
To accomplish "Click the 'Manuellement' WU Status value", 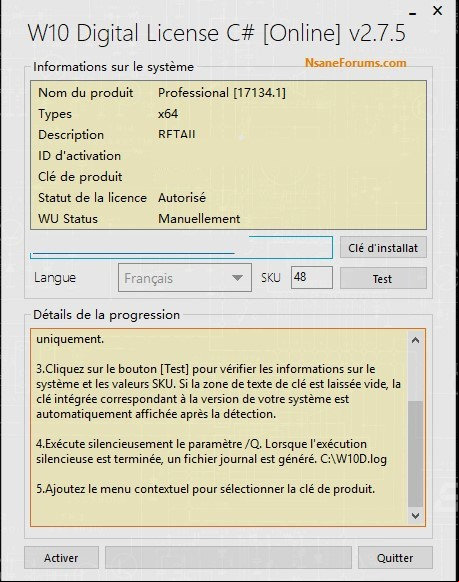I will coord(199,219).
